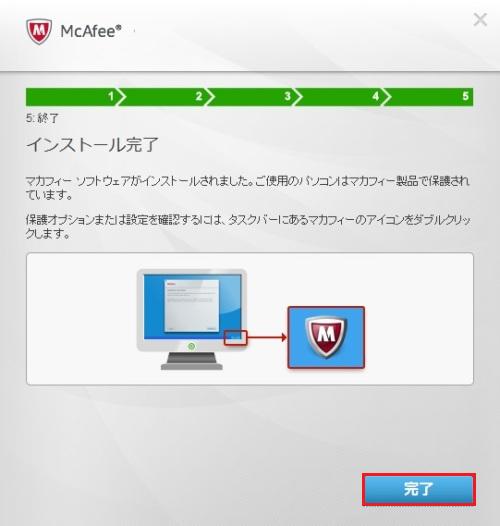Click the large McAfee shield taskbar icon
The height and width of the screenshot is (526, 500).
326,337
